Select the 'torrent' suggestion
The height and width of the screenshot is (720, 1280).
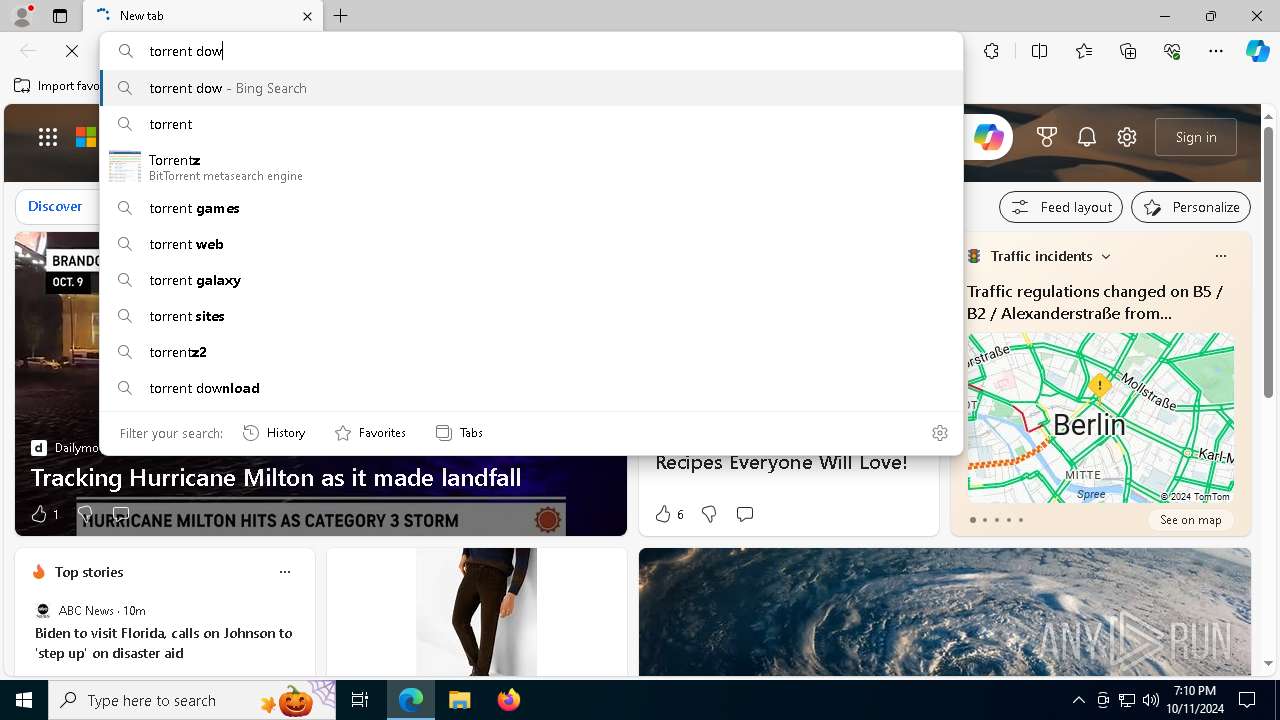click(x=531, y=124)
